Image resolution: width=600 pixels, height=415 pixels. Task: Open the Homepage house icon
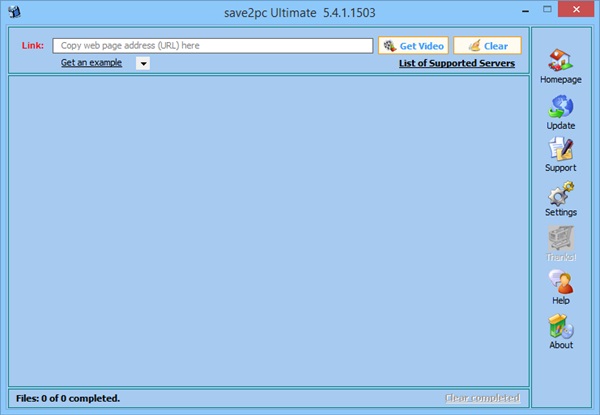560,60
